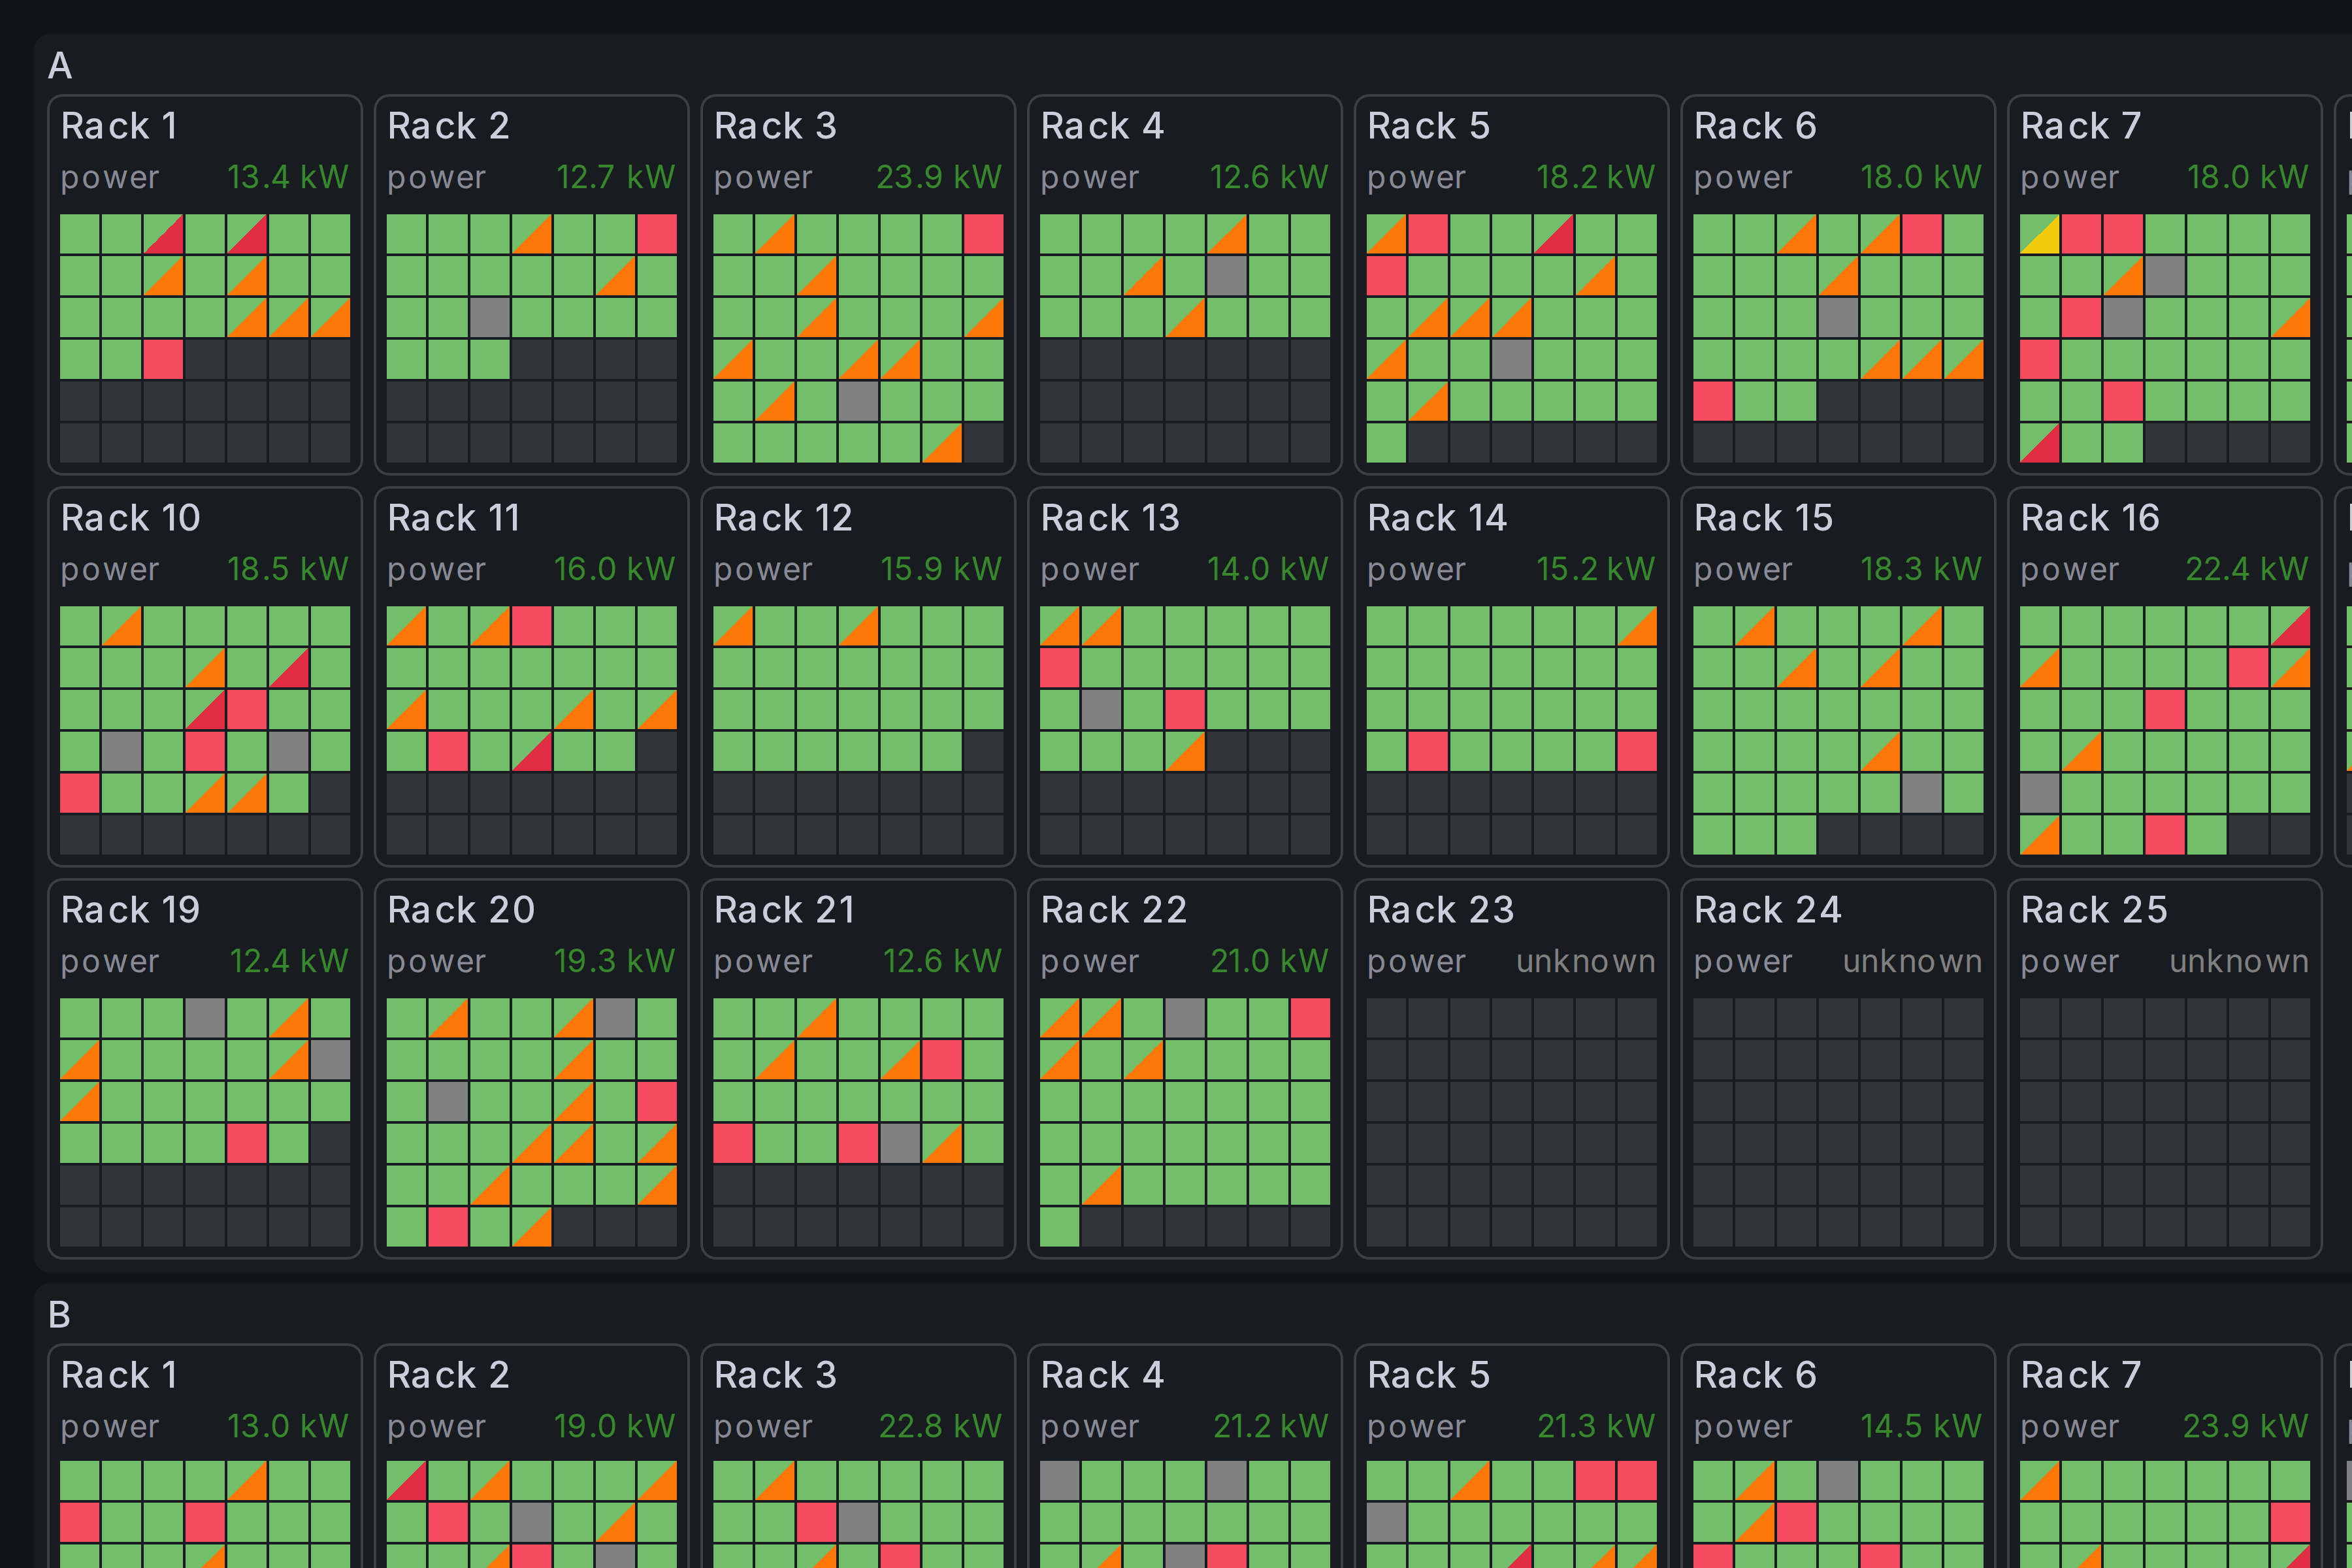Screen dimensions: 2352x1568
Task: Select the 21.0 kW power value
Action: [x=1270, y=961]
